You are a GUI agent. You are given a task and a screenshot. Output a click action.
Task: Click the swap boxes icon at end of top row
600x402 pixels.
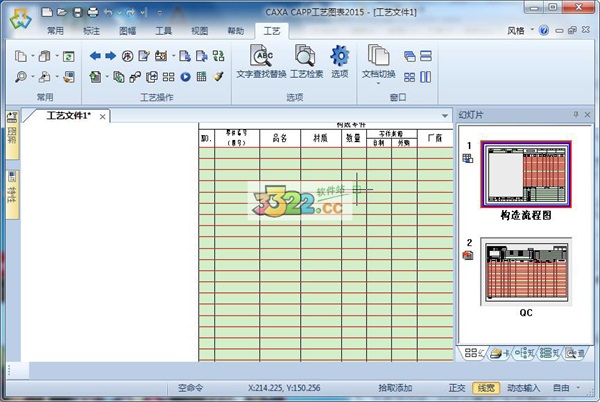[218, 56]
